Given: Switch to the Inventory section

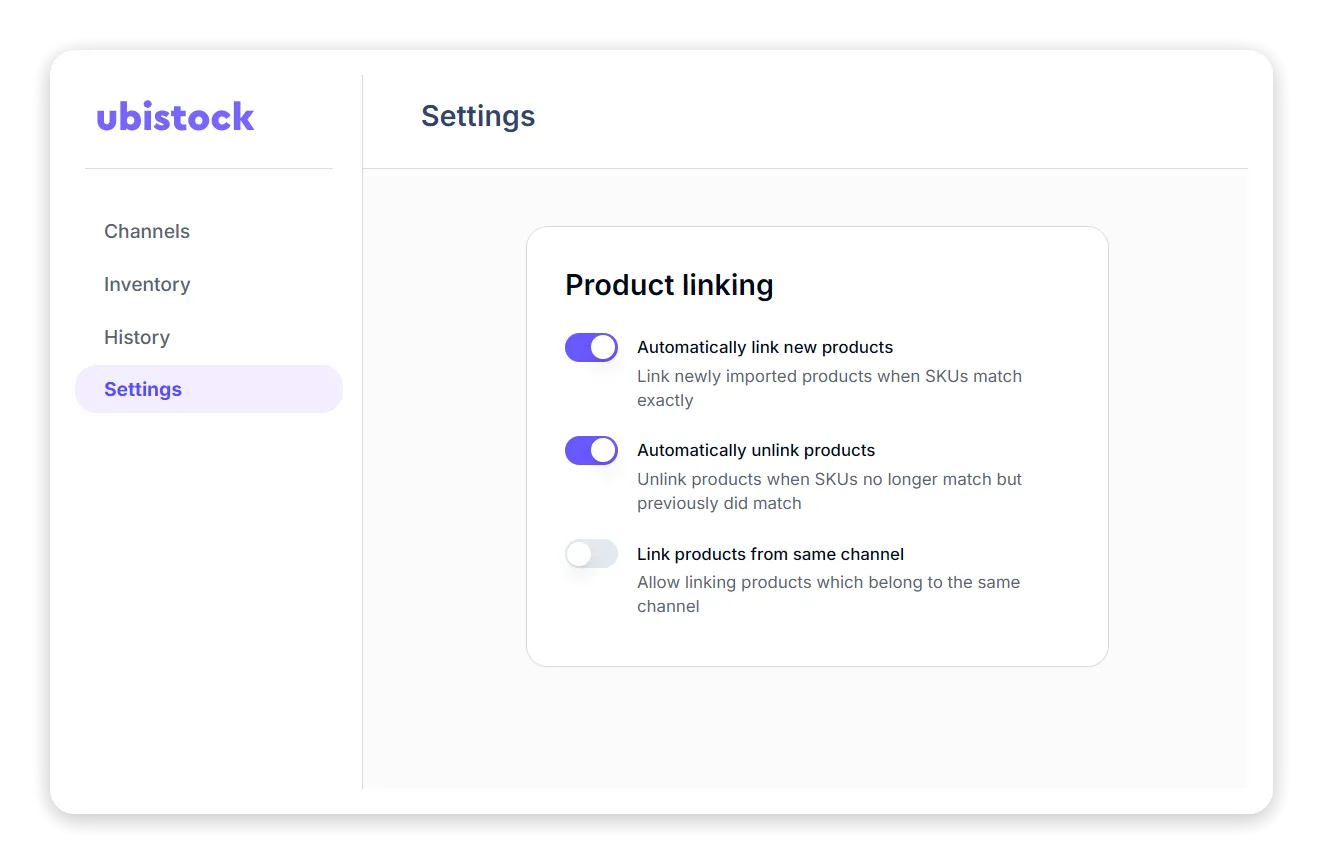Looking at the screenshot, I should pyautogui.click(x=147, y=284).
